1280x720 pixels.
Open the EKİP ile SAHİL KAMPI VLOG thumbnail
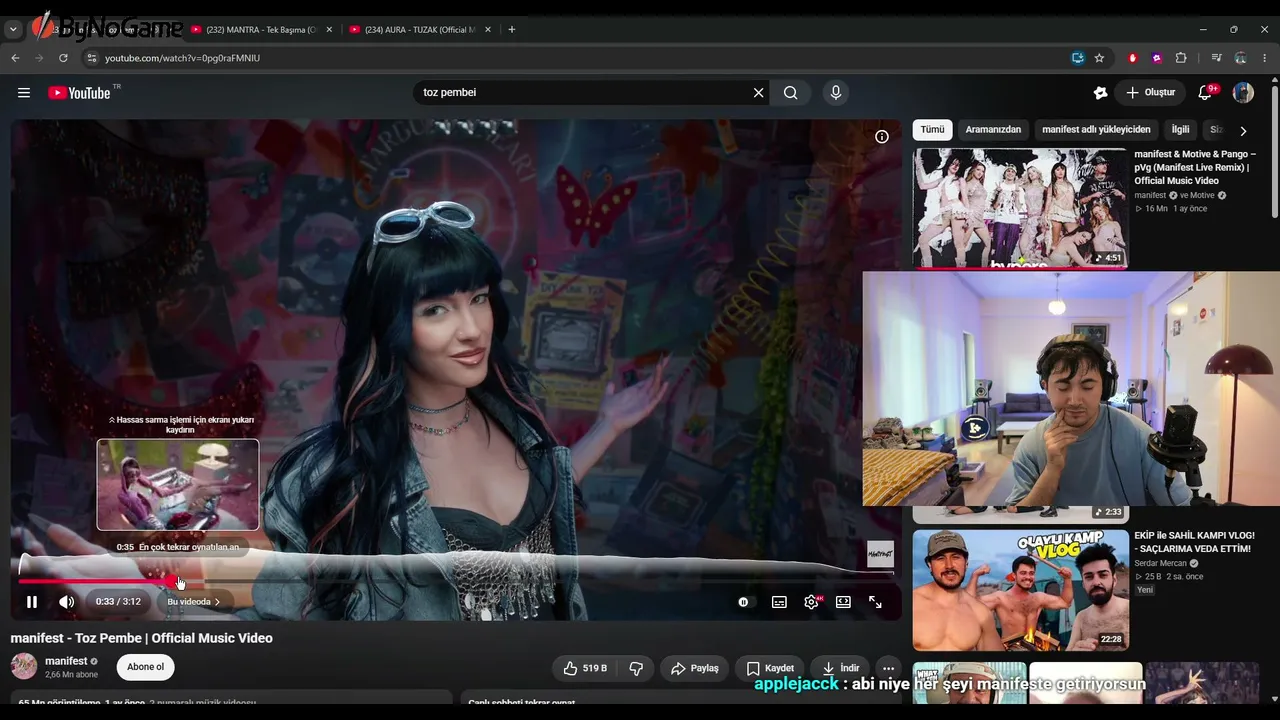[x=1020, y=590]
